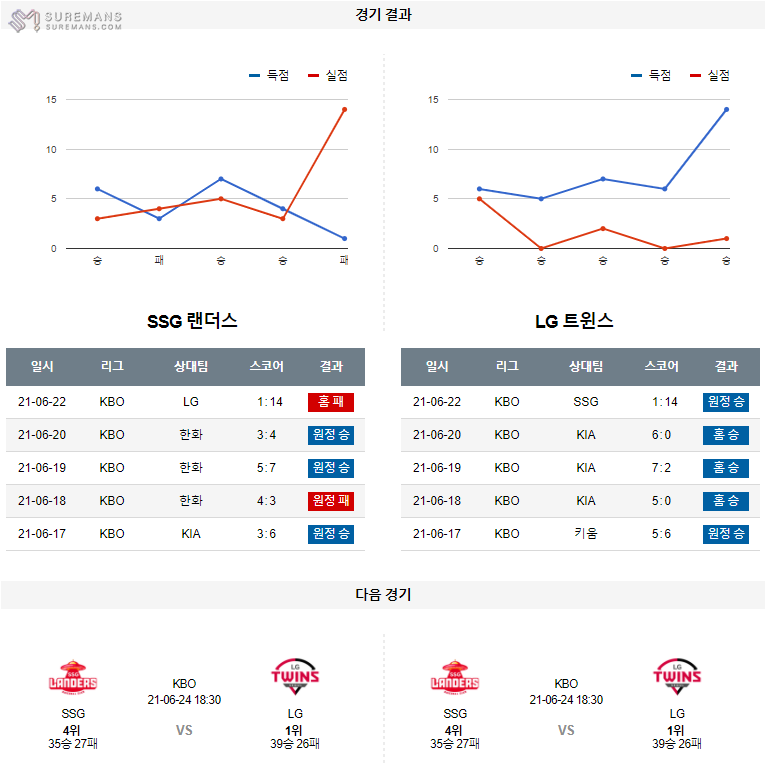Click SSG Landers logo in first upcoming match card

(73, 679)
